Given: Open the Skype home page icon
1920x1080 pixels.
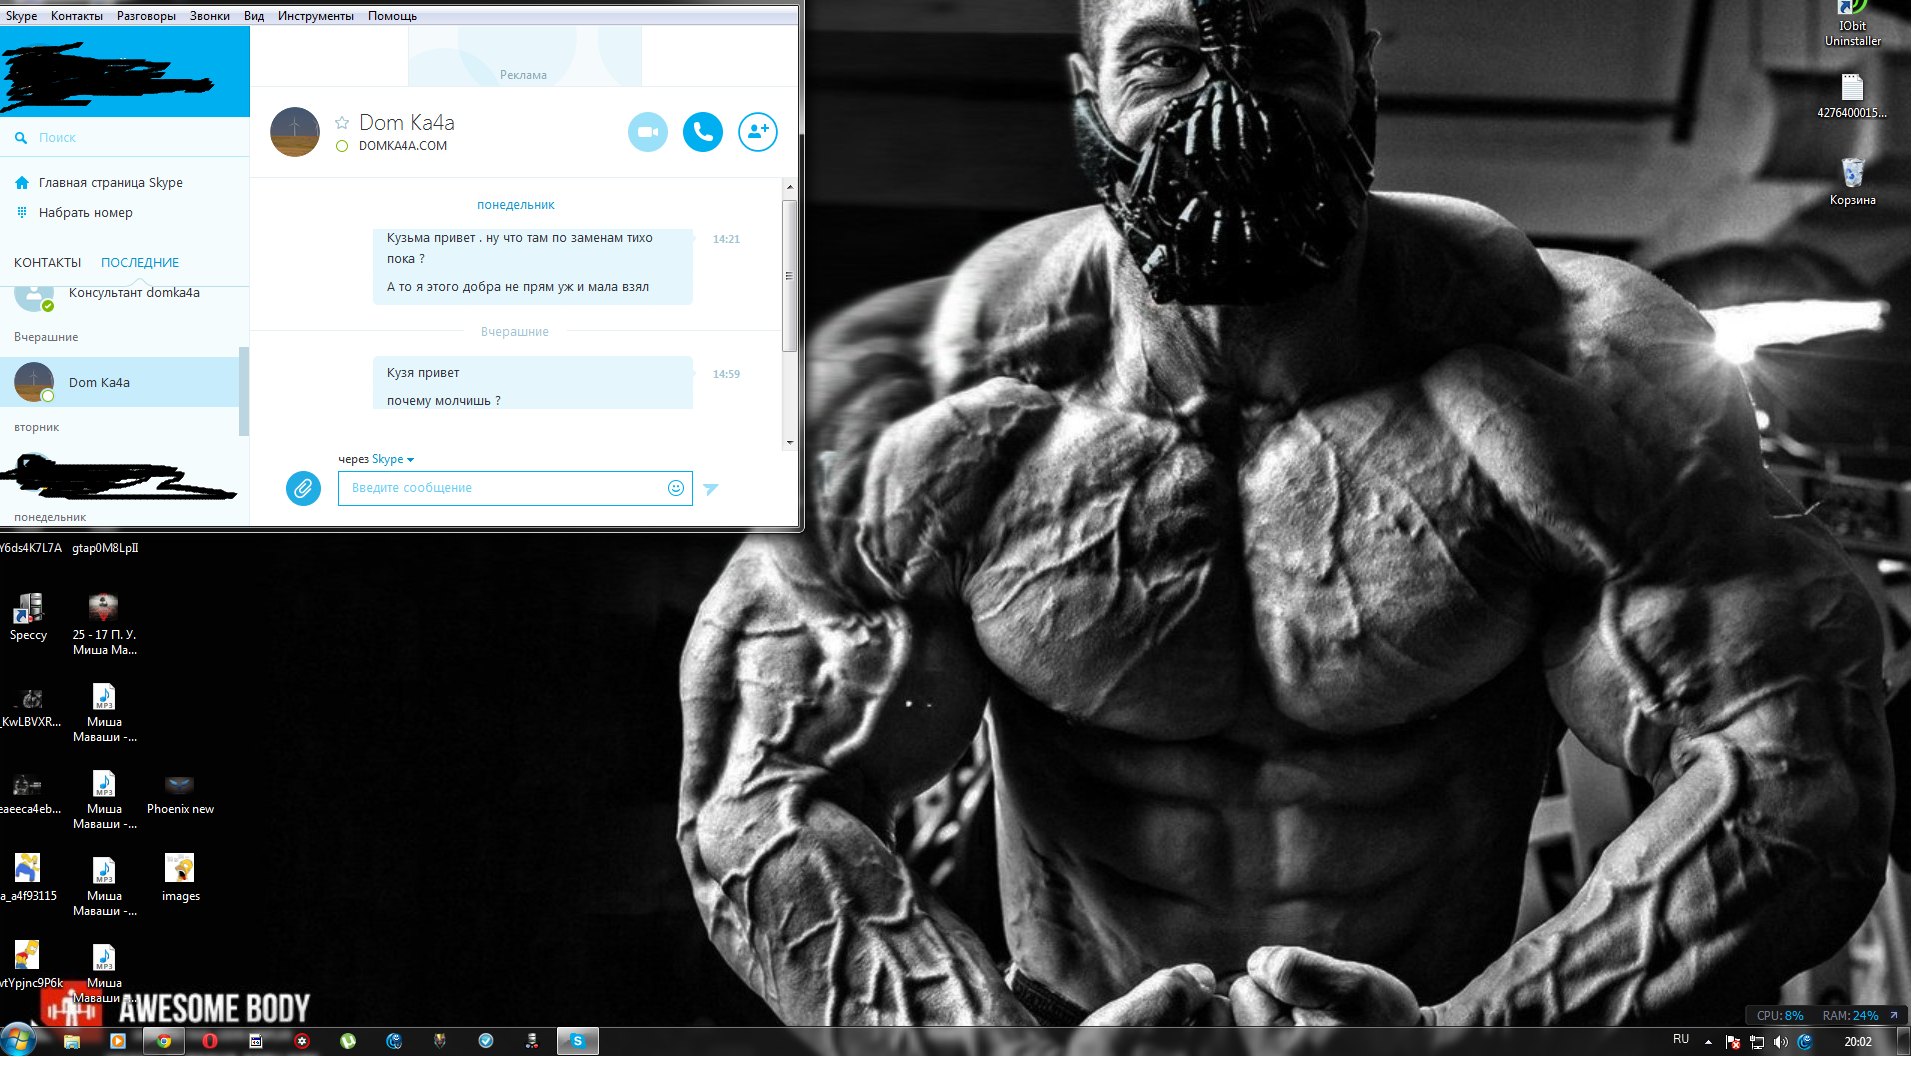Looking at the screenshot, I should 22,183.
